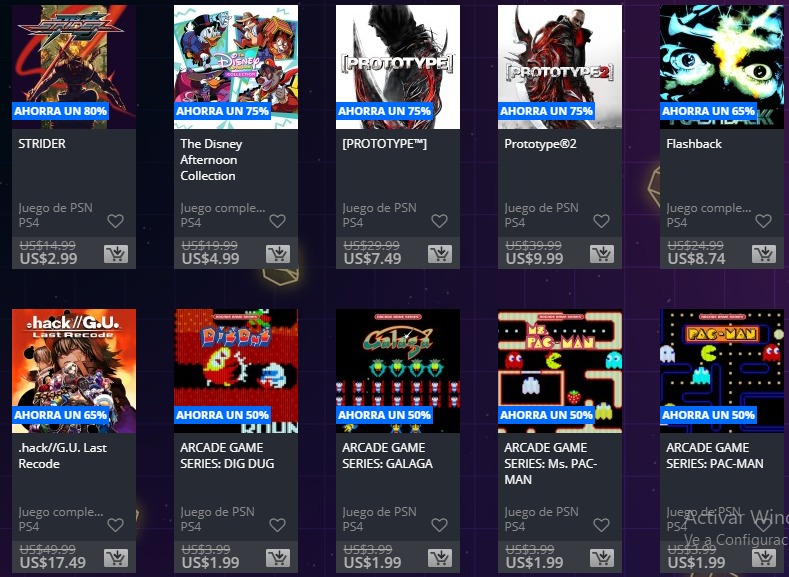Screen dimensions: 789x577
Task: Open ARCADE GAME SERIES: PAC-MAN title link
Action: 715,456
